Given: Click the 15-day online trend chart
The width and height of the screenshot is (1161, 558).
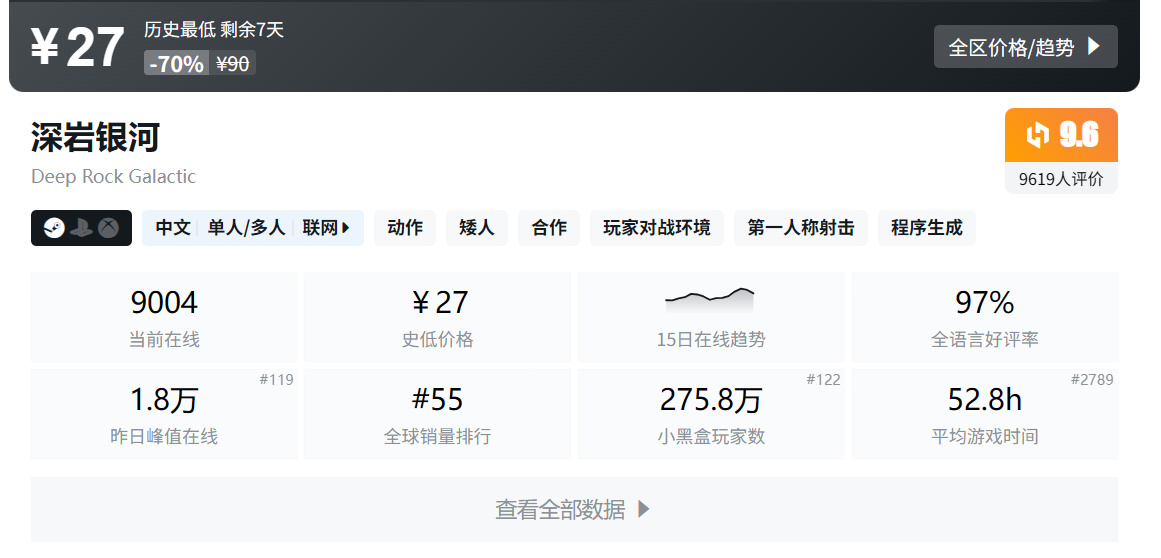Looking at the screenshot, I should pyautogui.click(x=711, y=299).
